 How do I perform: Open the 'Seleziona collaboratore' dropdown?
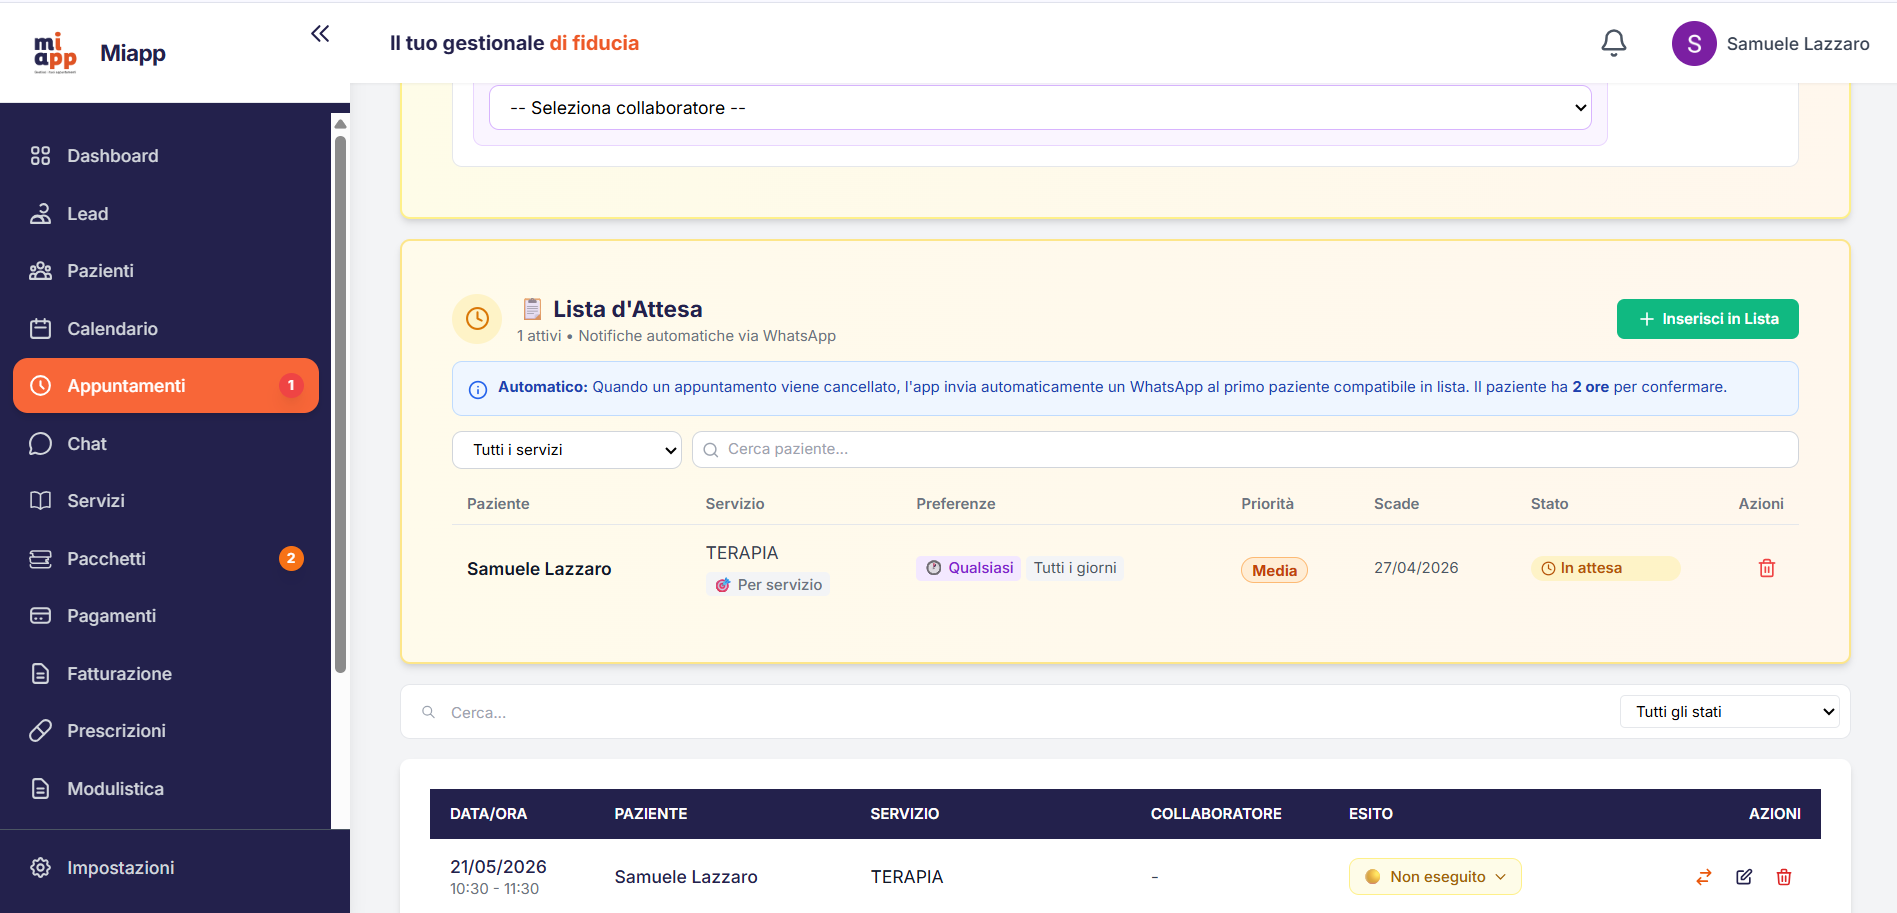point(1040,107)
